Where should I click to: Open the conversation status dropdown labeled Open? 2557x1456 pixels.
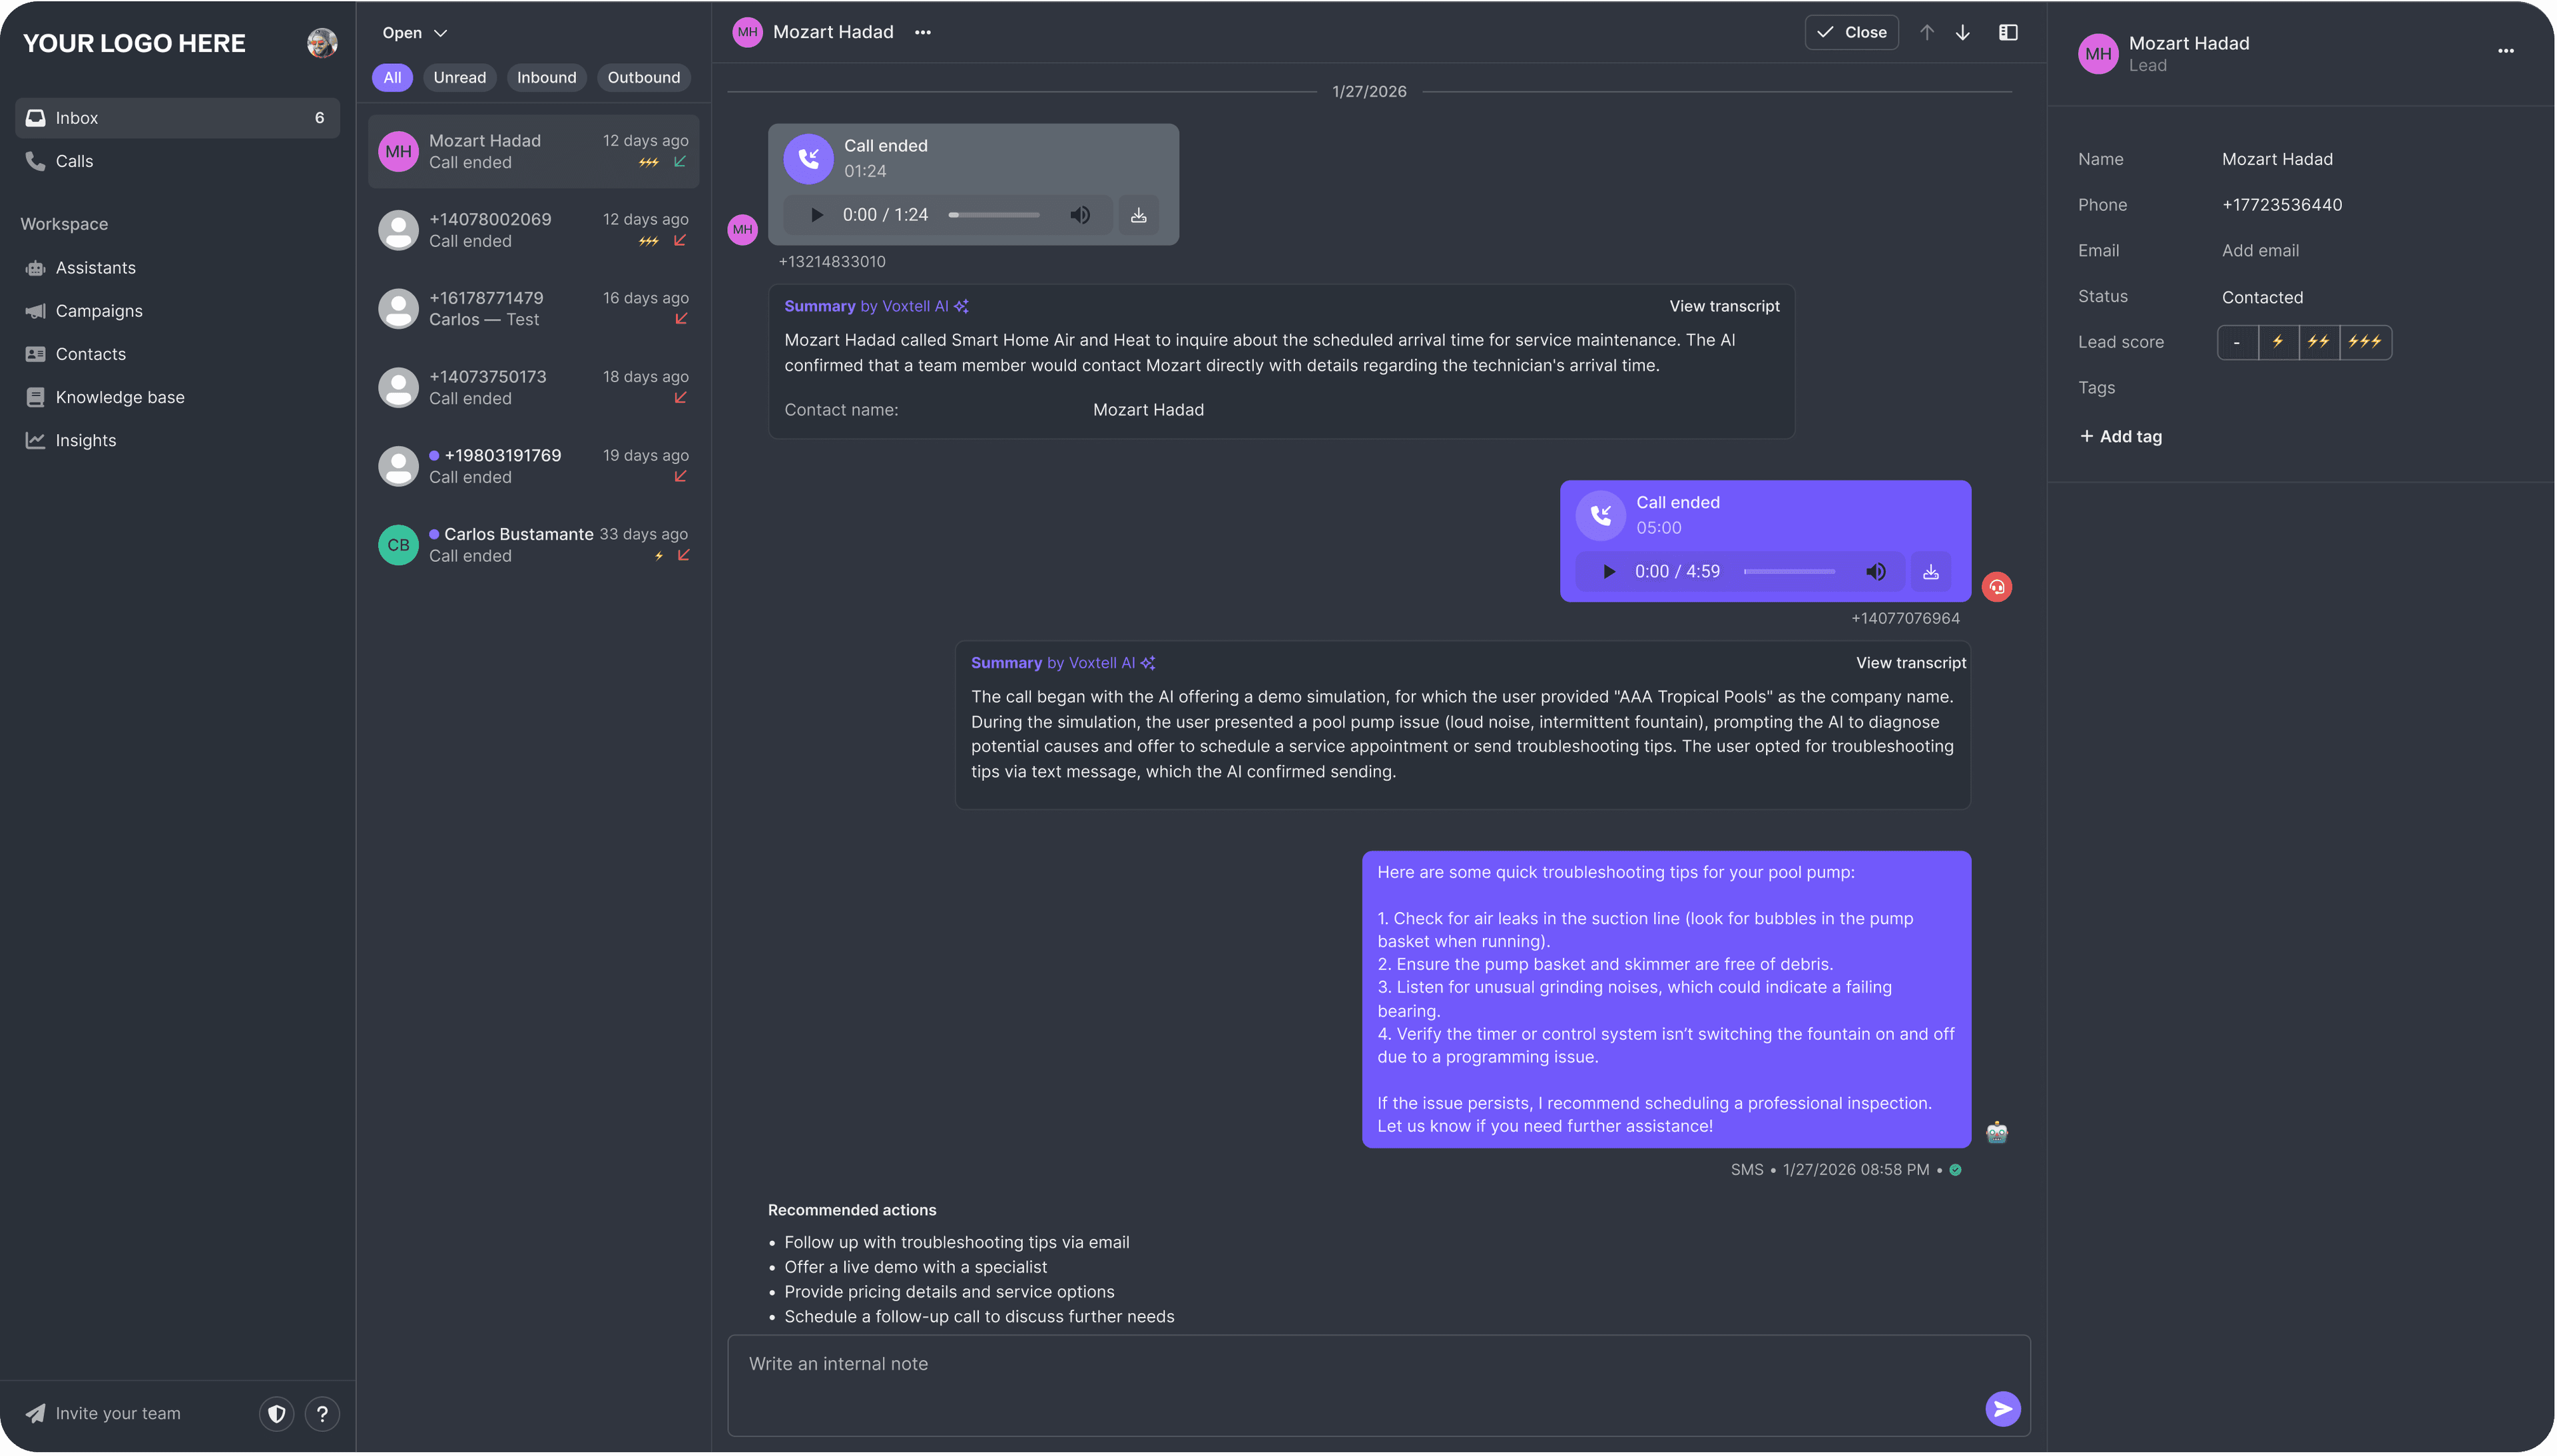pyautogui.click(x=413, y=32)
